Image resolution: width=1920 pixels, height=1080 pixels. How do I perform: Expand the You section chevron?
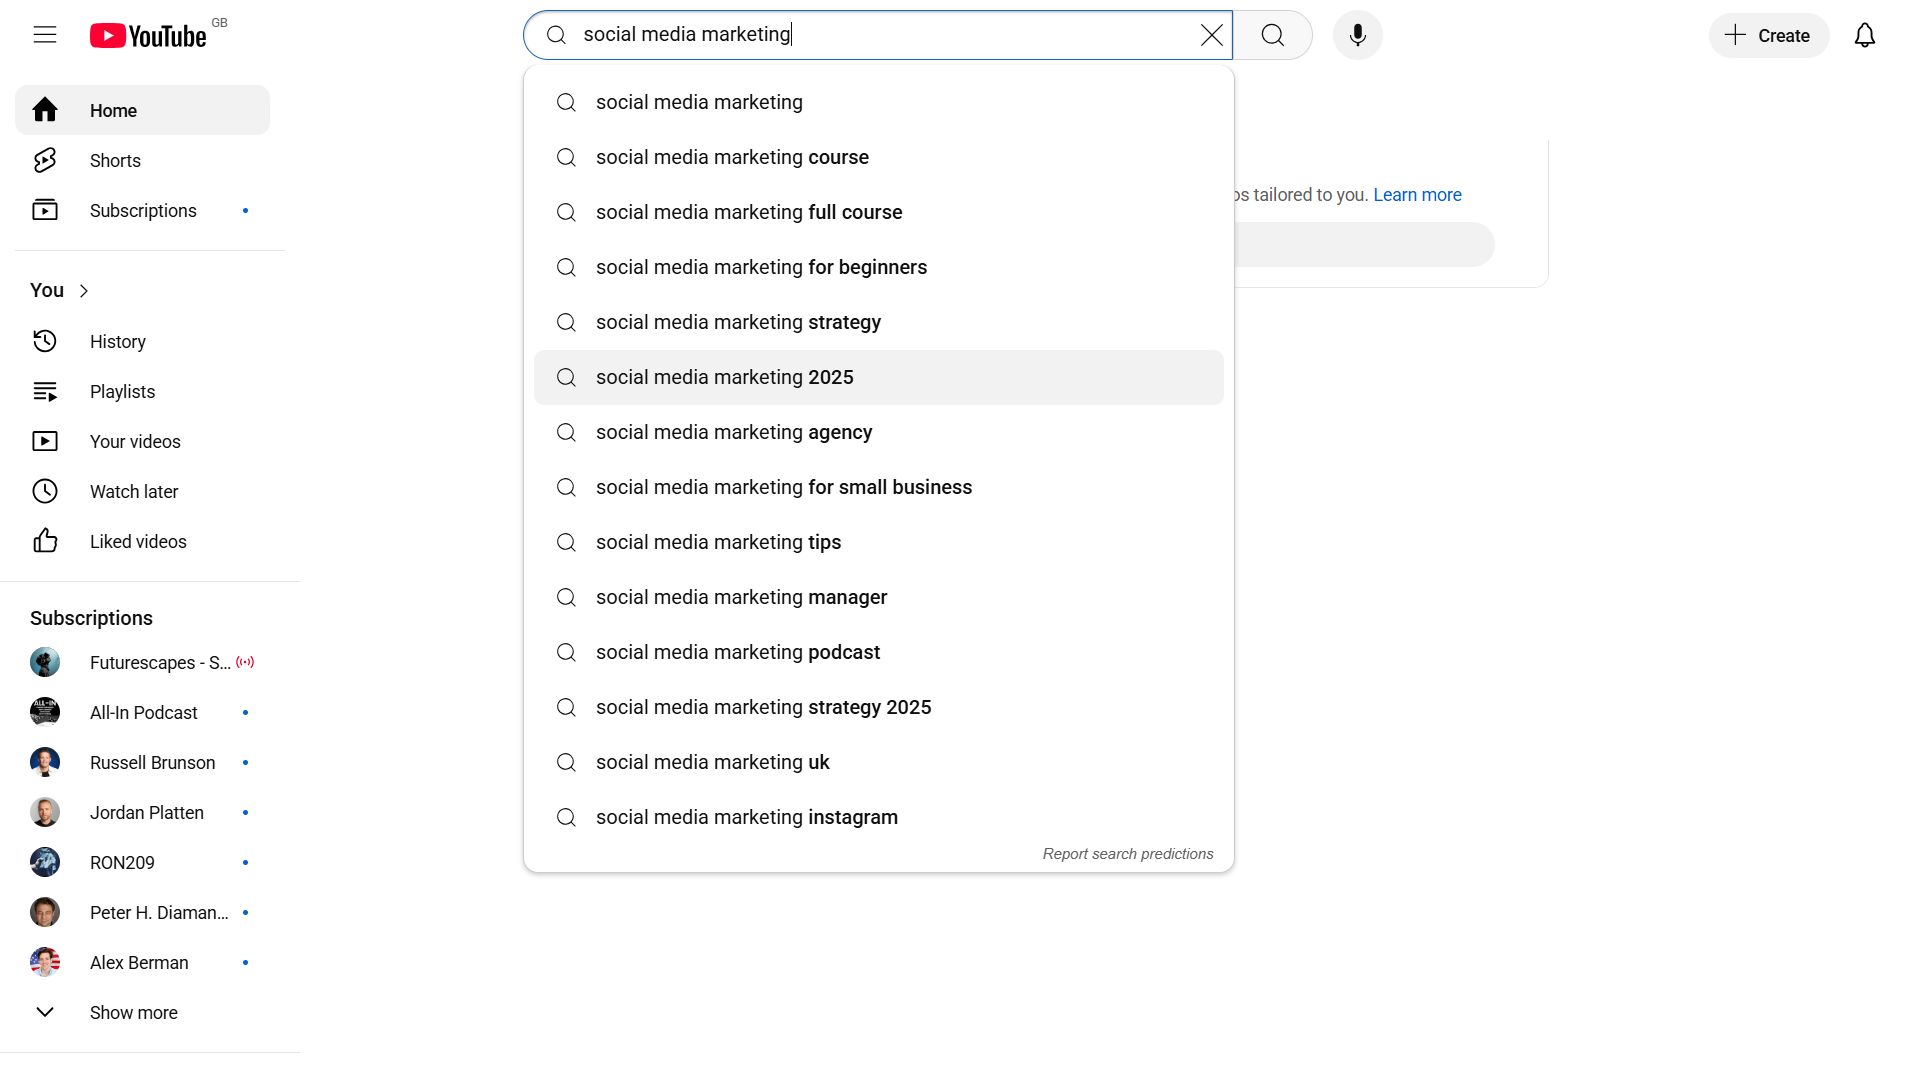(84, 291)
